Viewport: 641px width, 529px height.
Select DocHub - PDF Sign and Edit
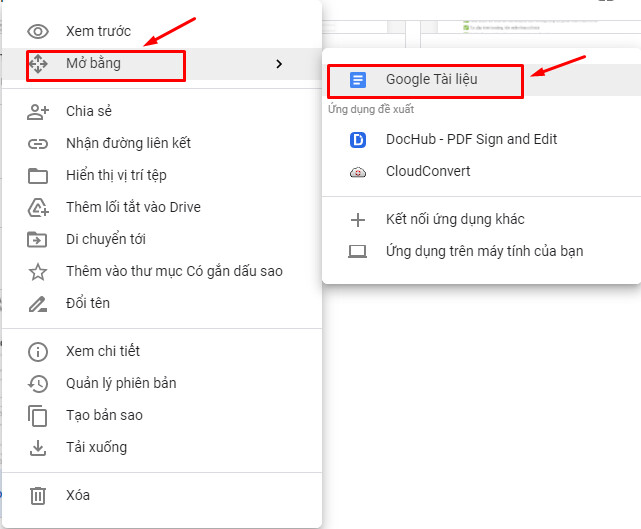[482, 139]
